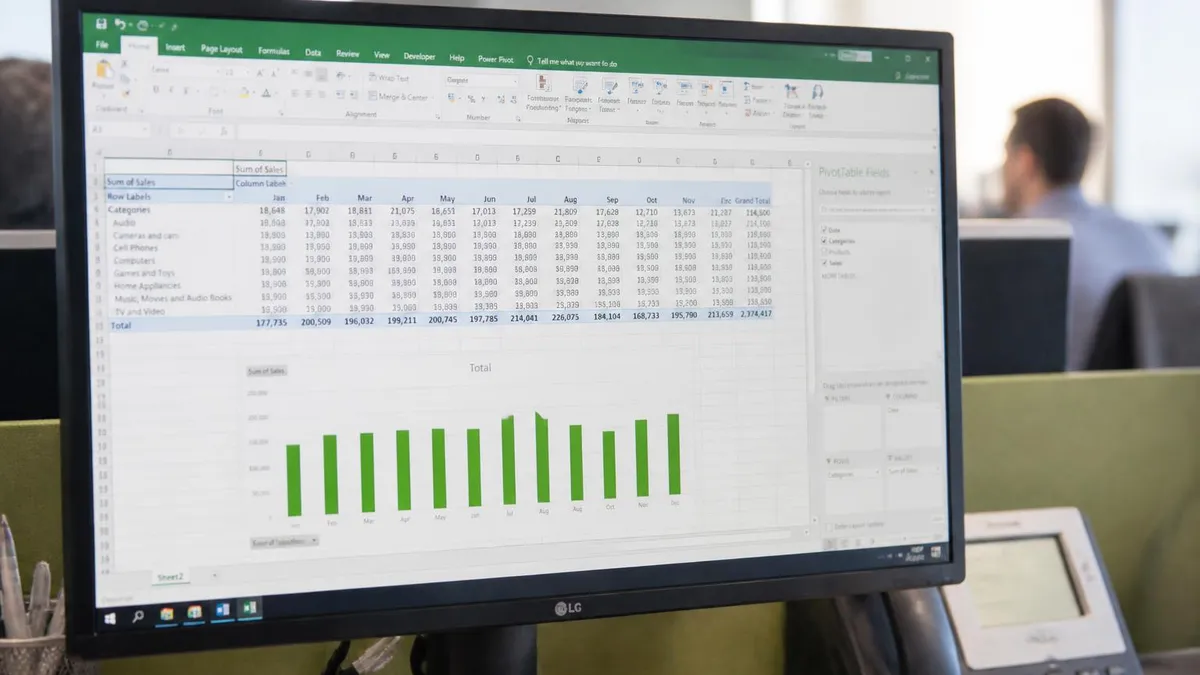The height and width of the screenshot is (675, 1200).
Task: Toggle Italic formatting in the ribbon
Action: point(171,90)
